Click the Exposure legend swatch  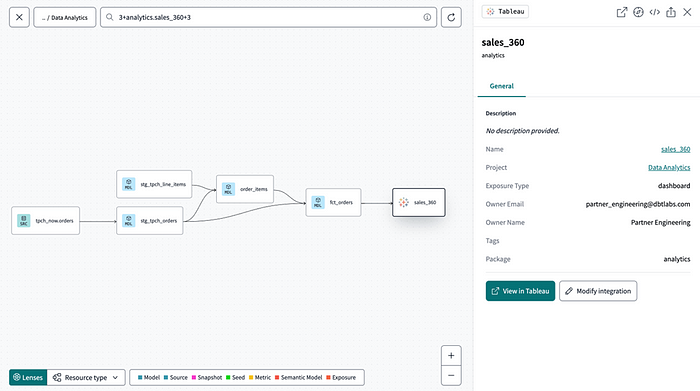pos(329,377)
